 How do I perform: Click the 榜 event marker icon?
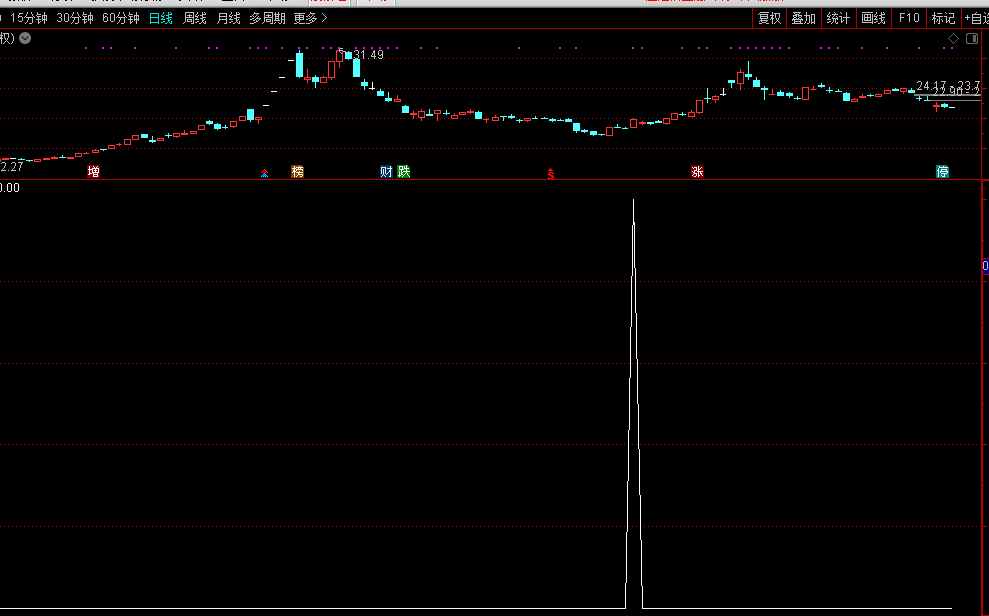pos(297,172)
